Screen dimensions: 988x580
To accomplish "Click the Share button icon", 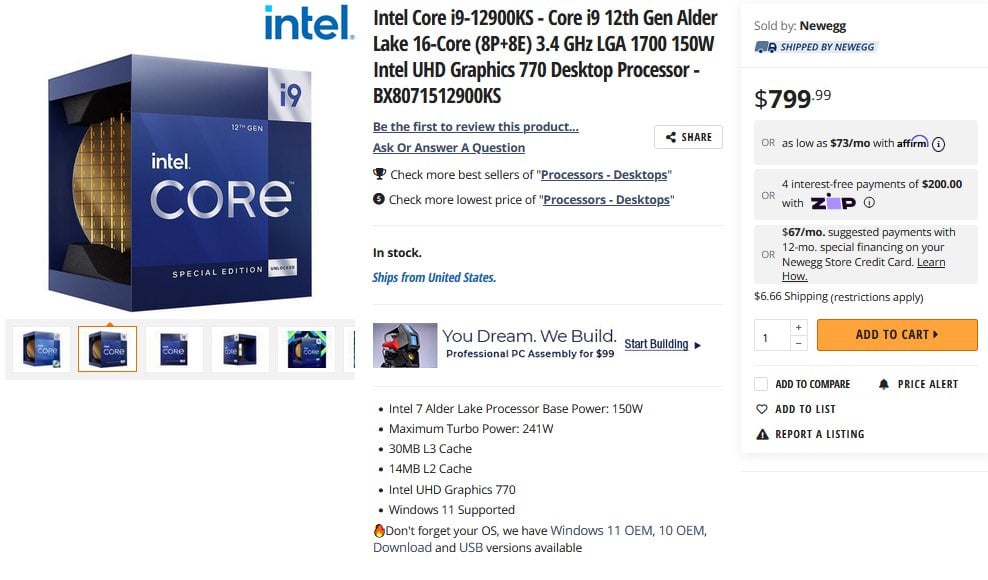I will [670, 137].
